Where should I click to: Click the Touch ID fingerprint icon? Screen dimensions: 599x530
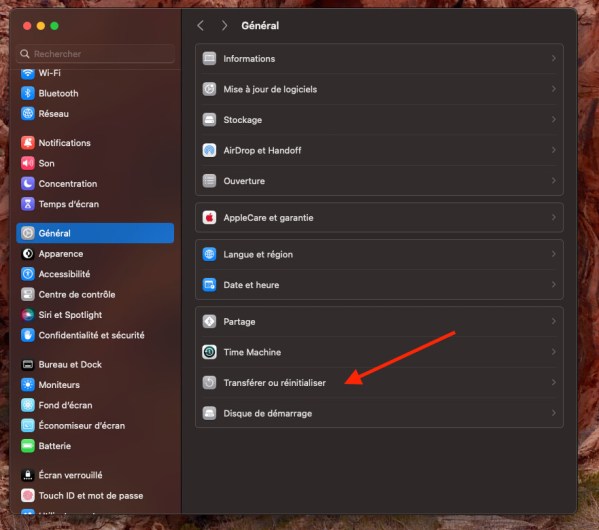[x=28, y=495]
